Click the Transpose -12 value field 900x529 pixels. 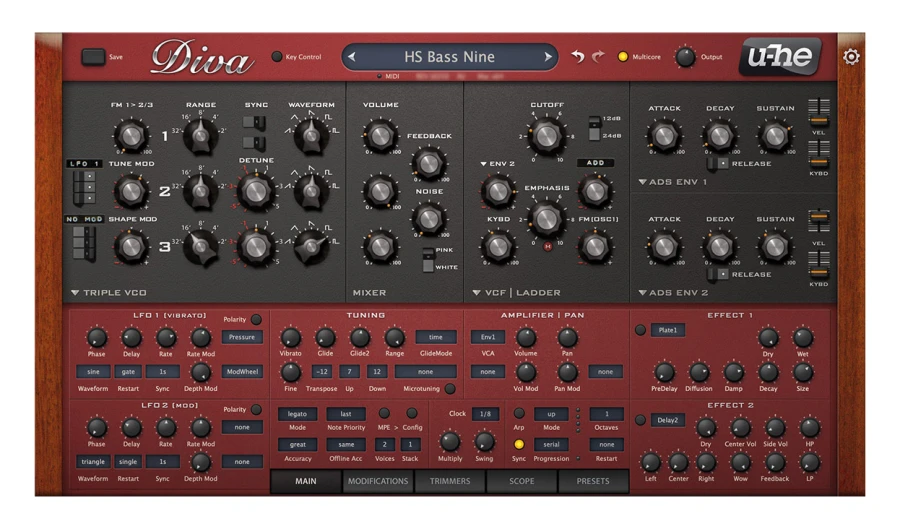[x=323, y=372]
